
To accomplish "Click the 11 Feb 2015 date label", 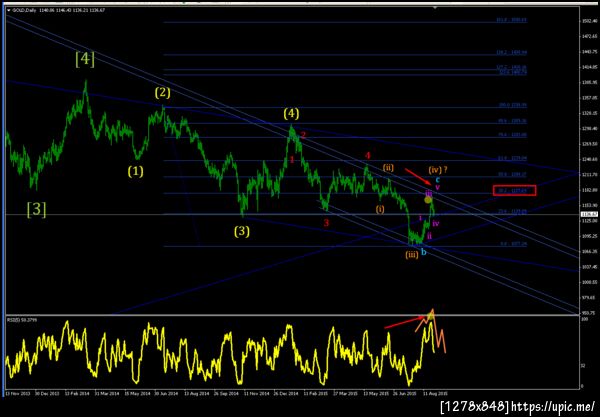I will click(x=316, y=393).
